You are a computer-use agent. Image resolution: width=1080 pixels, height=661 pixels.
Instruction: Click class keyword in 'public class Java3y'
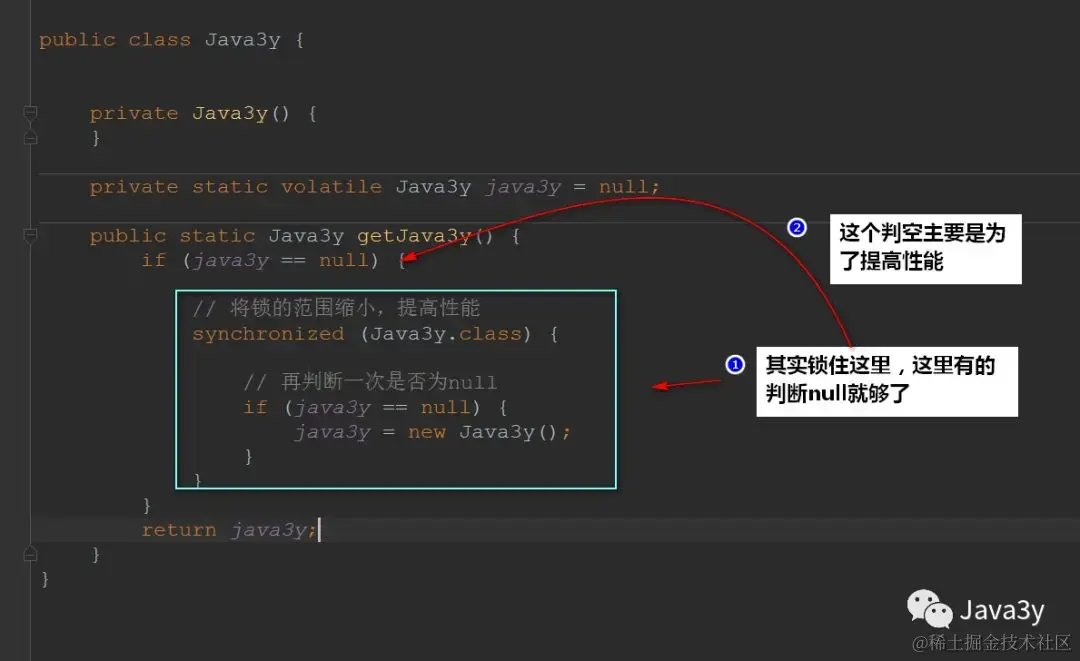(x=159, y=40)
